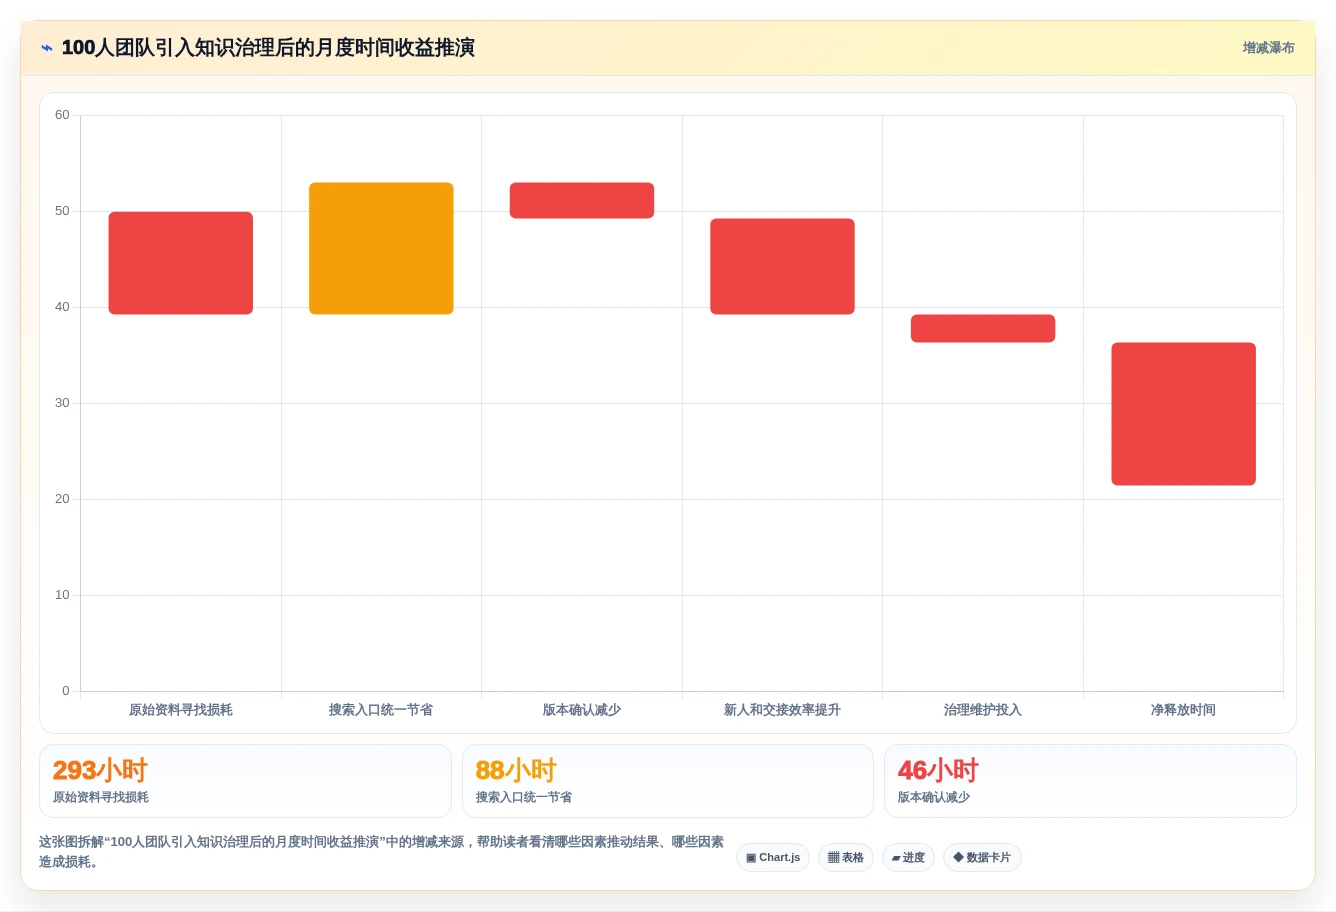Select the 46小时 data card

[x=1090, y=781]
